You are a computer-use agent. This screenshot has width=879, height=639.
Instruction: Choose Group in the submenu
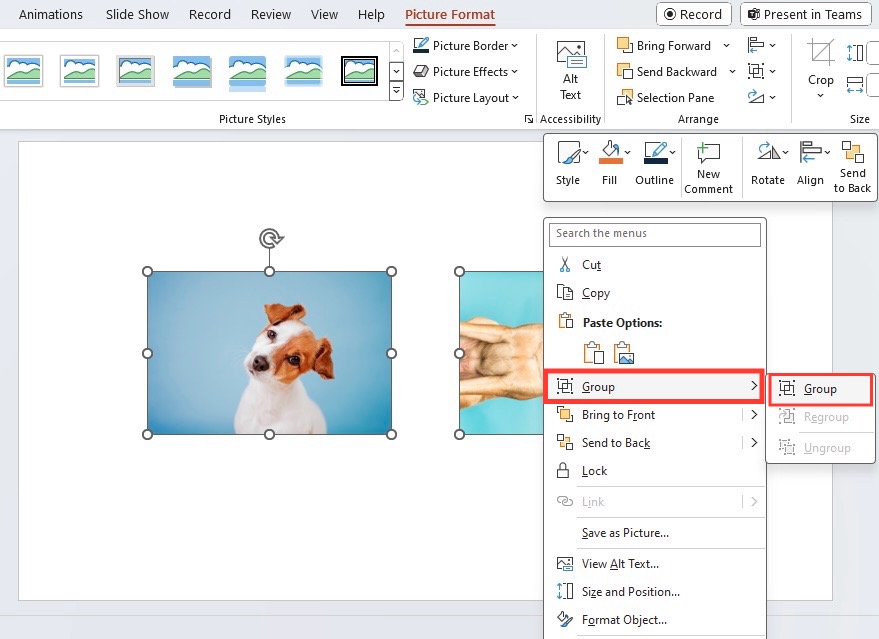point(820,389)
